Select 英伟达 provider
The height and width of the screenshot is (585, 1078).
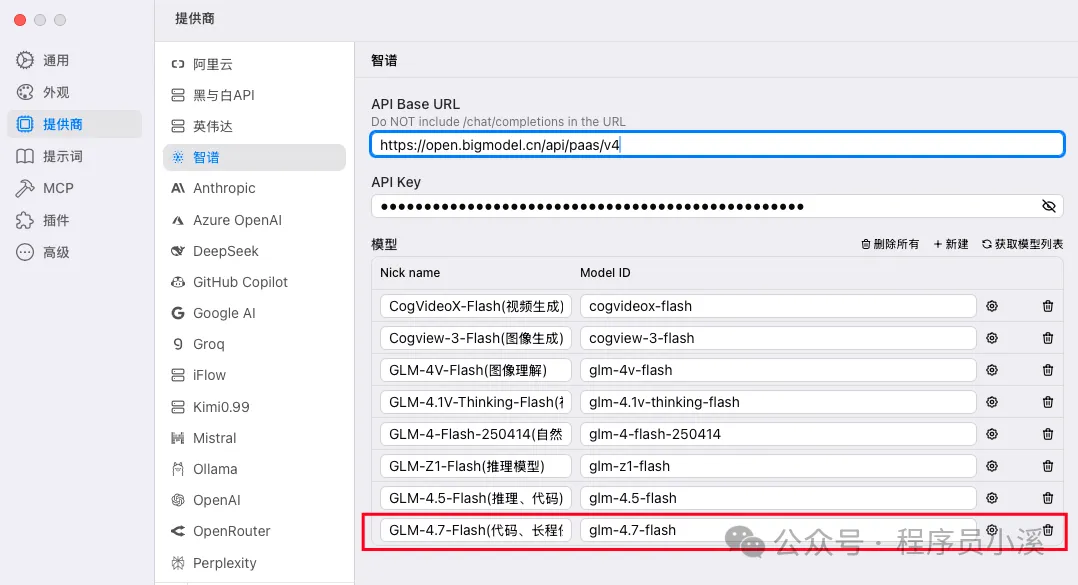254,126
